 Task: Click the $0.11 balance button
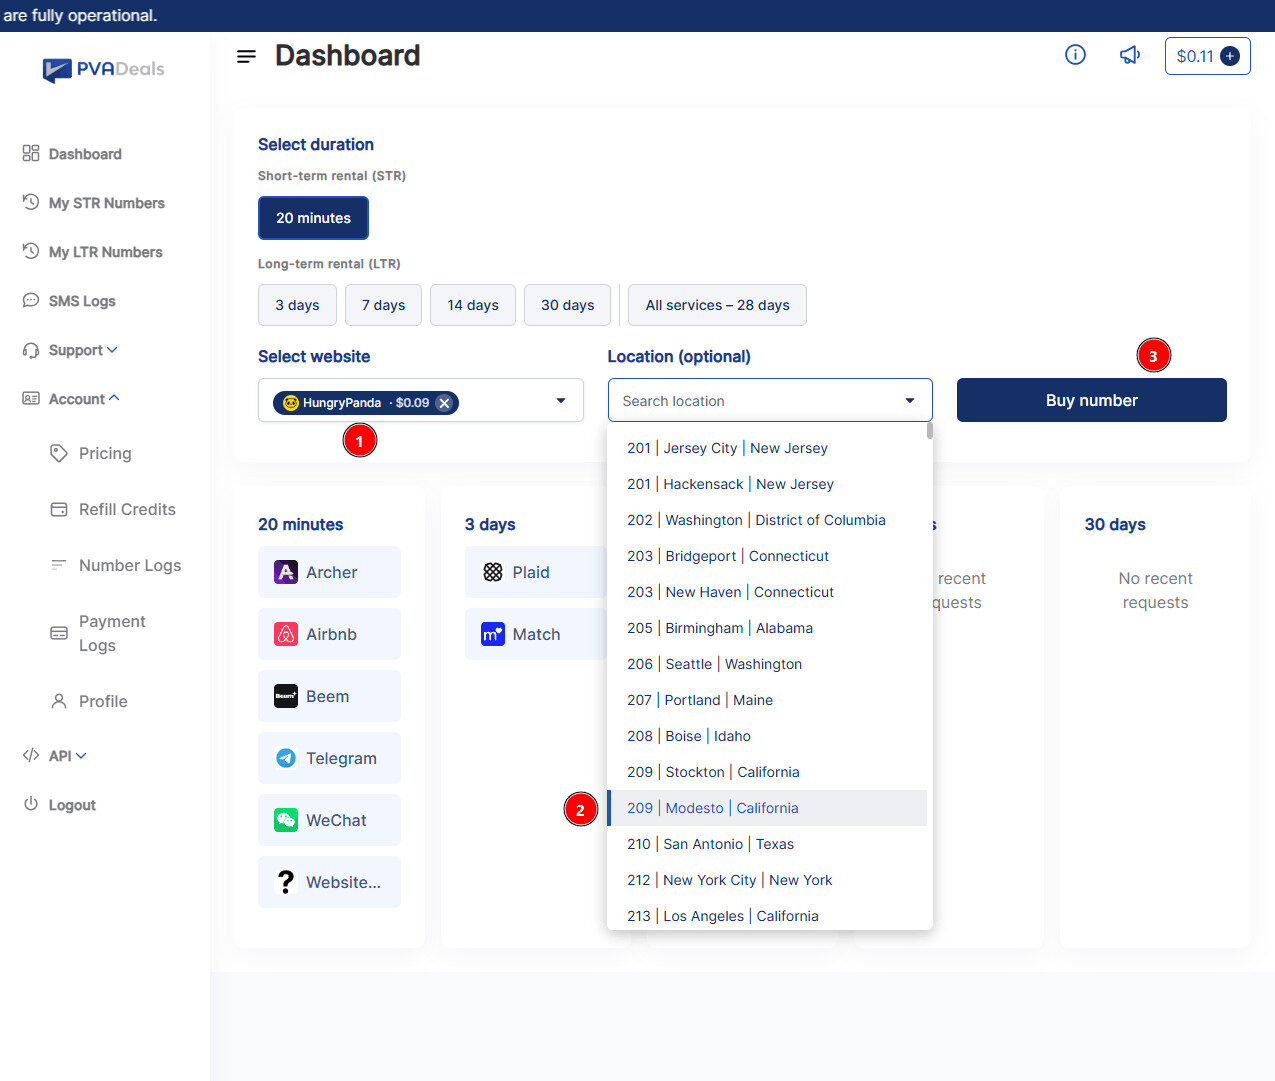1207,56
